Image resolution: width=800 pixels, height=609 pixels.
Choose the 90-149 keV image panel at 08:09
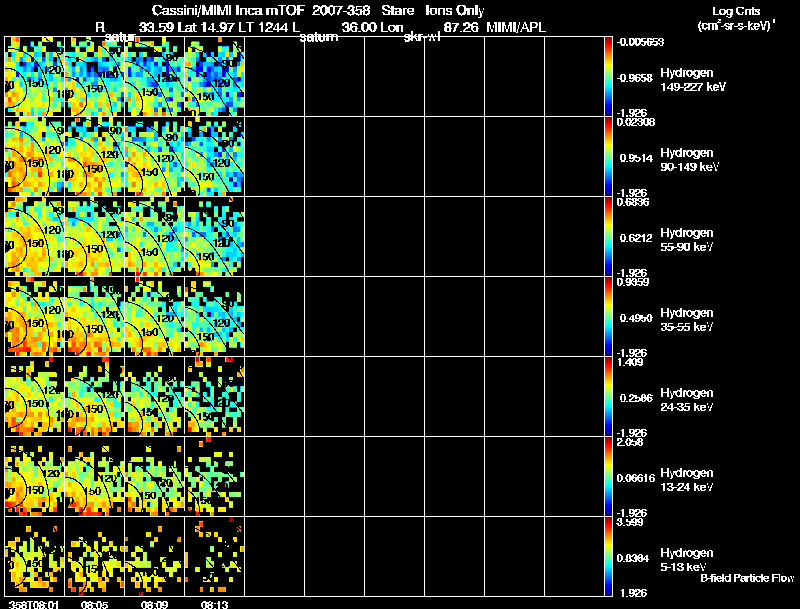click(x=155, y=157)
